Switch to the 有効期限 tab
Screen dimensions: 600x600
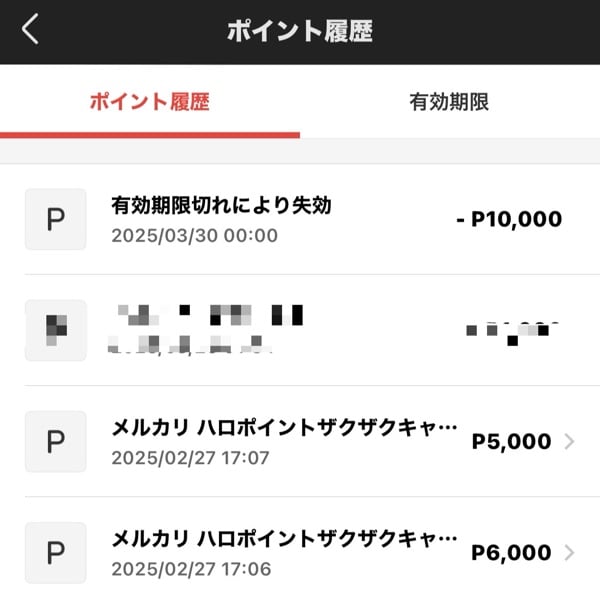[449, 102]
